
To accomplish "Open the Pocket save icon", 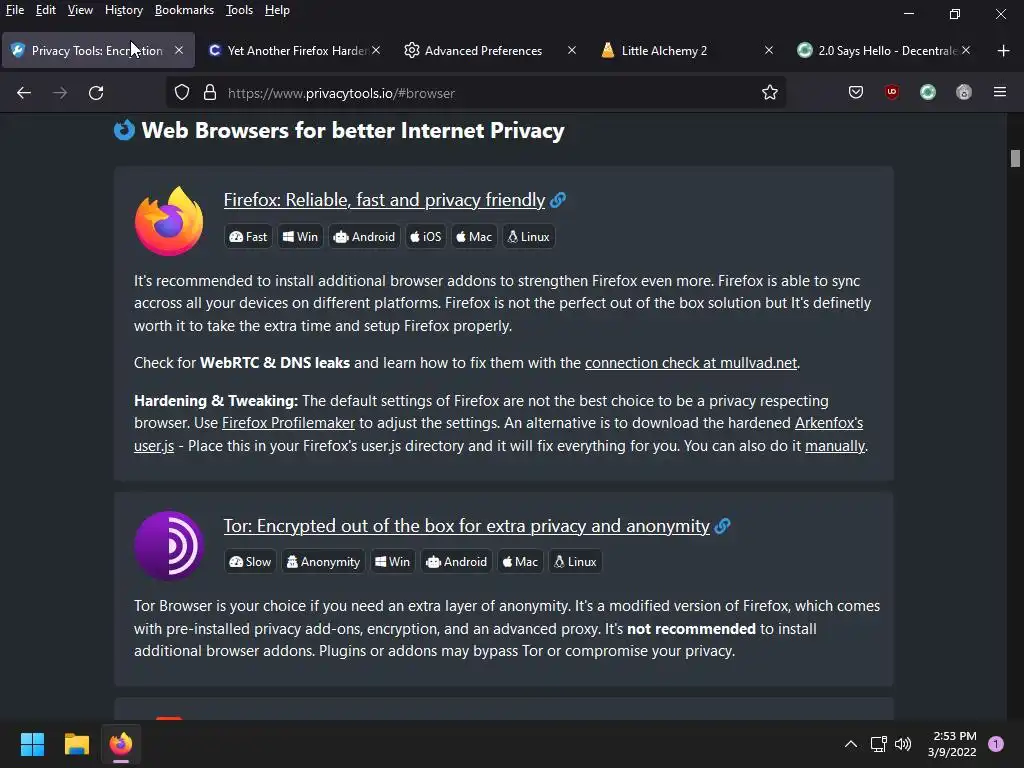I will pyautogui.click(x=856, y=92).
